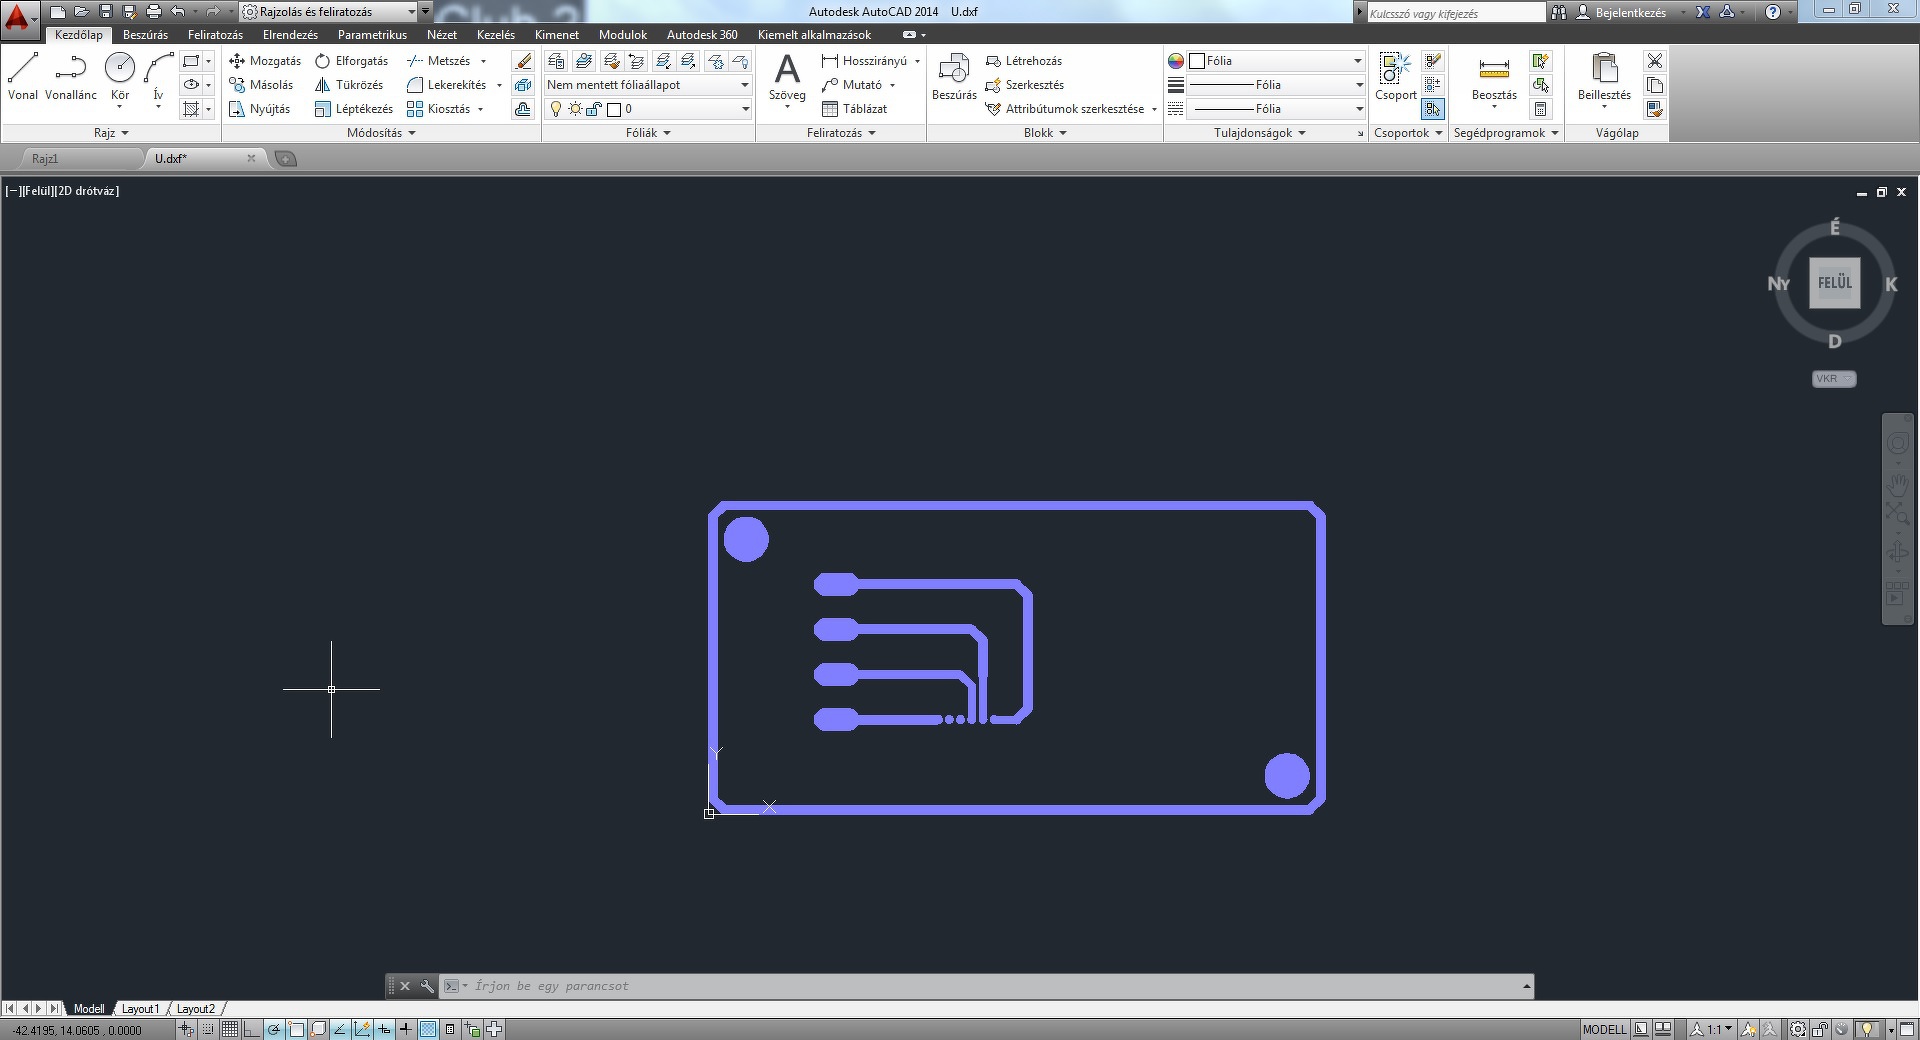Open the workspace dropdown Rajzolás és feliratozás
The width and height of the screenshot is (1920, 1040).
click(x=330, y=12)
